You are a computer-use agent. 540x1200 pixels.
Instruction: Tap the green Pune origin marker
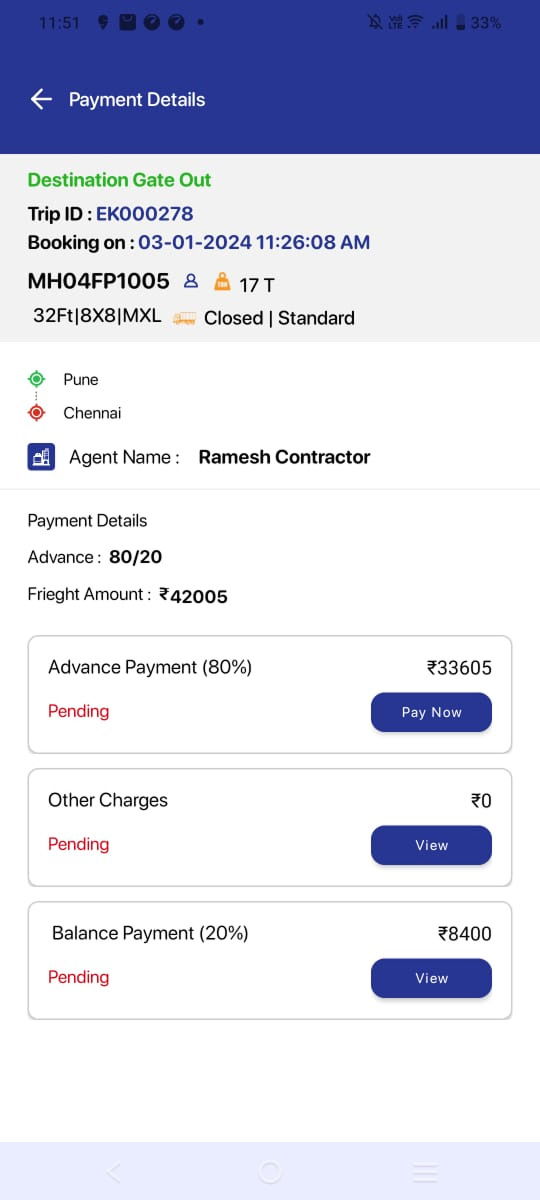(x=37, y=379)
